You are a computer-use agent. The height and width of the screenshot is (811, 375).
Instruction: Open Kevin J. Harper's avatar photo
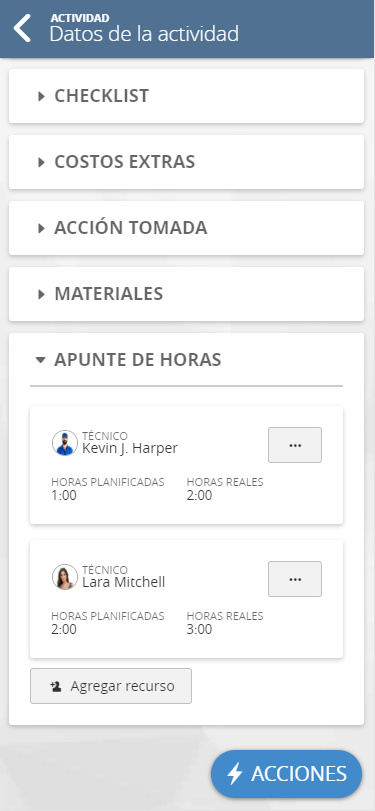pos(65,443)
